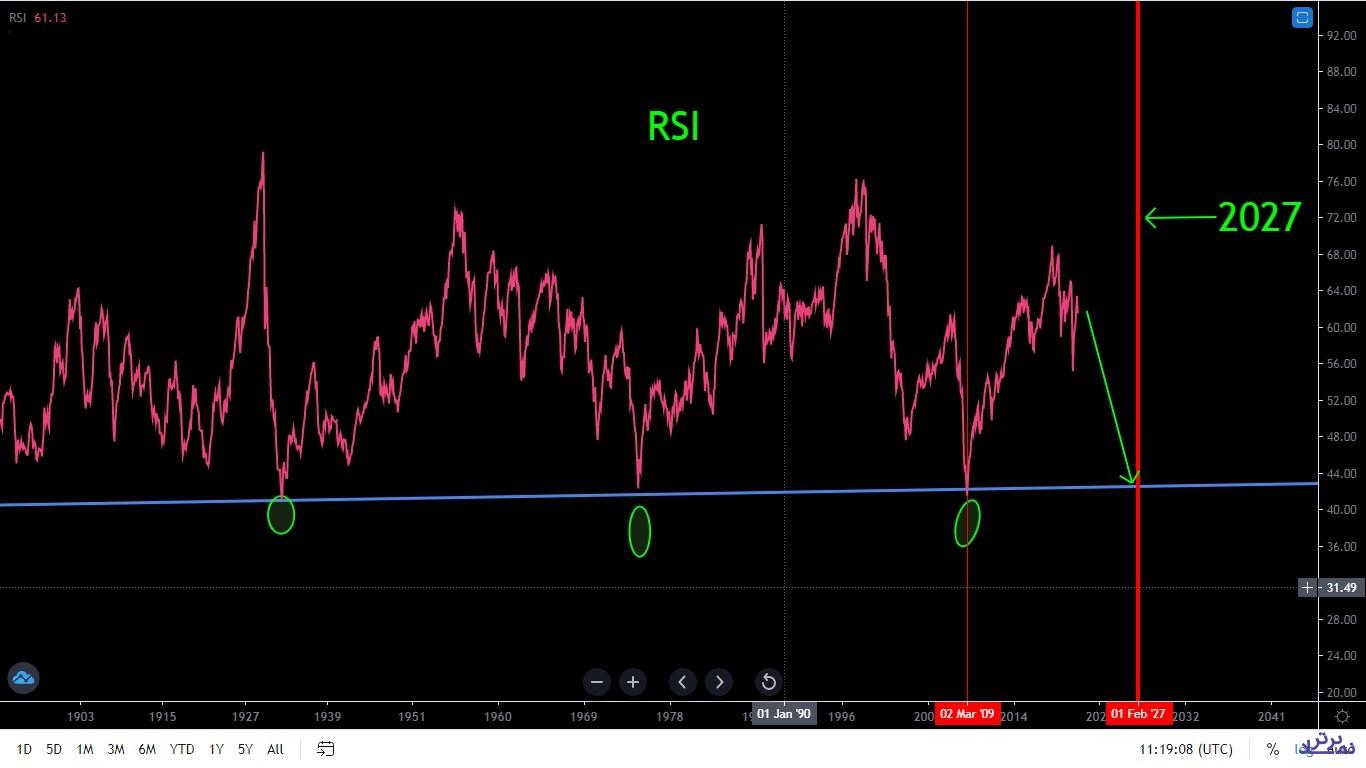Click the red 01 Feb '27 date marker
Viewport: 1366px width, 768px height.
1138,714
